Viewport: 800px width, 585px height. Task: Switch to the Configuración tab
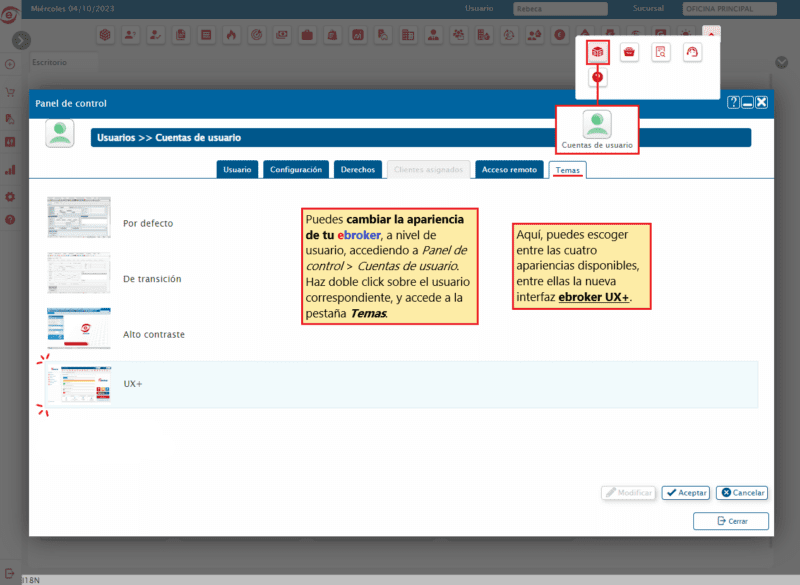click(296, 170)
